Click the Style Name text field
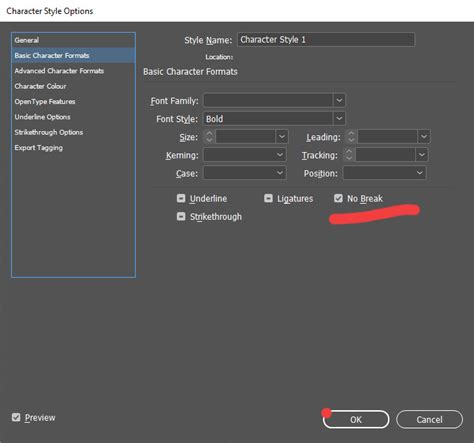This screenshot has height=443, width=474. coord(326,40)
